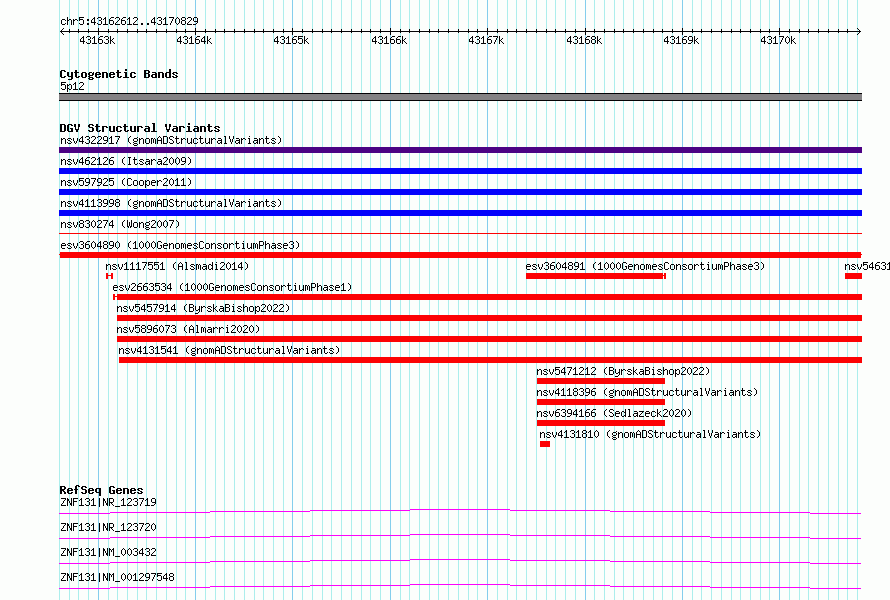Open variant nsv4131541 label
This screenshot has height=600, width=890.
click(x=229, y=350)
